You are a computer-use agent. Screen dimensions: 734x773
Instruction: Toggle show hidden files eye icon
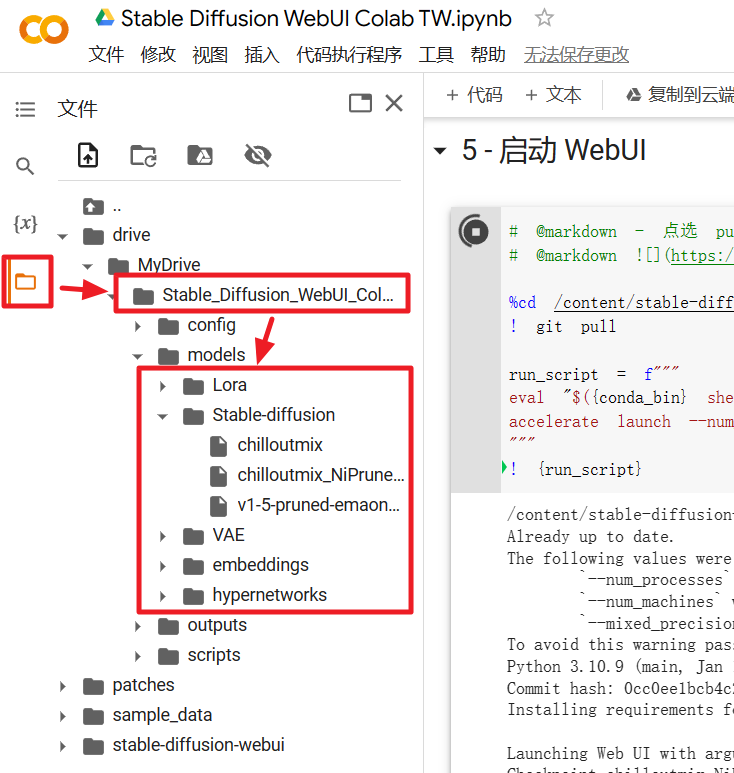tap(257, 155)
